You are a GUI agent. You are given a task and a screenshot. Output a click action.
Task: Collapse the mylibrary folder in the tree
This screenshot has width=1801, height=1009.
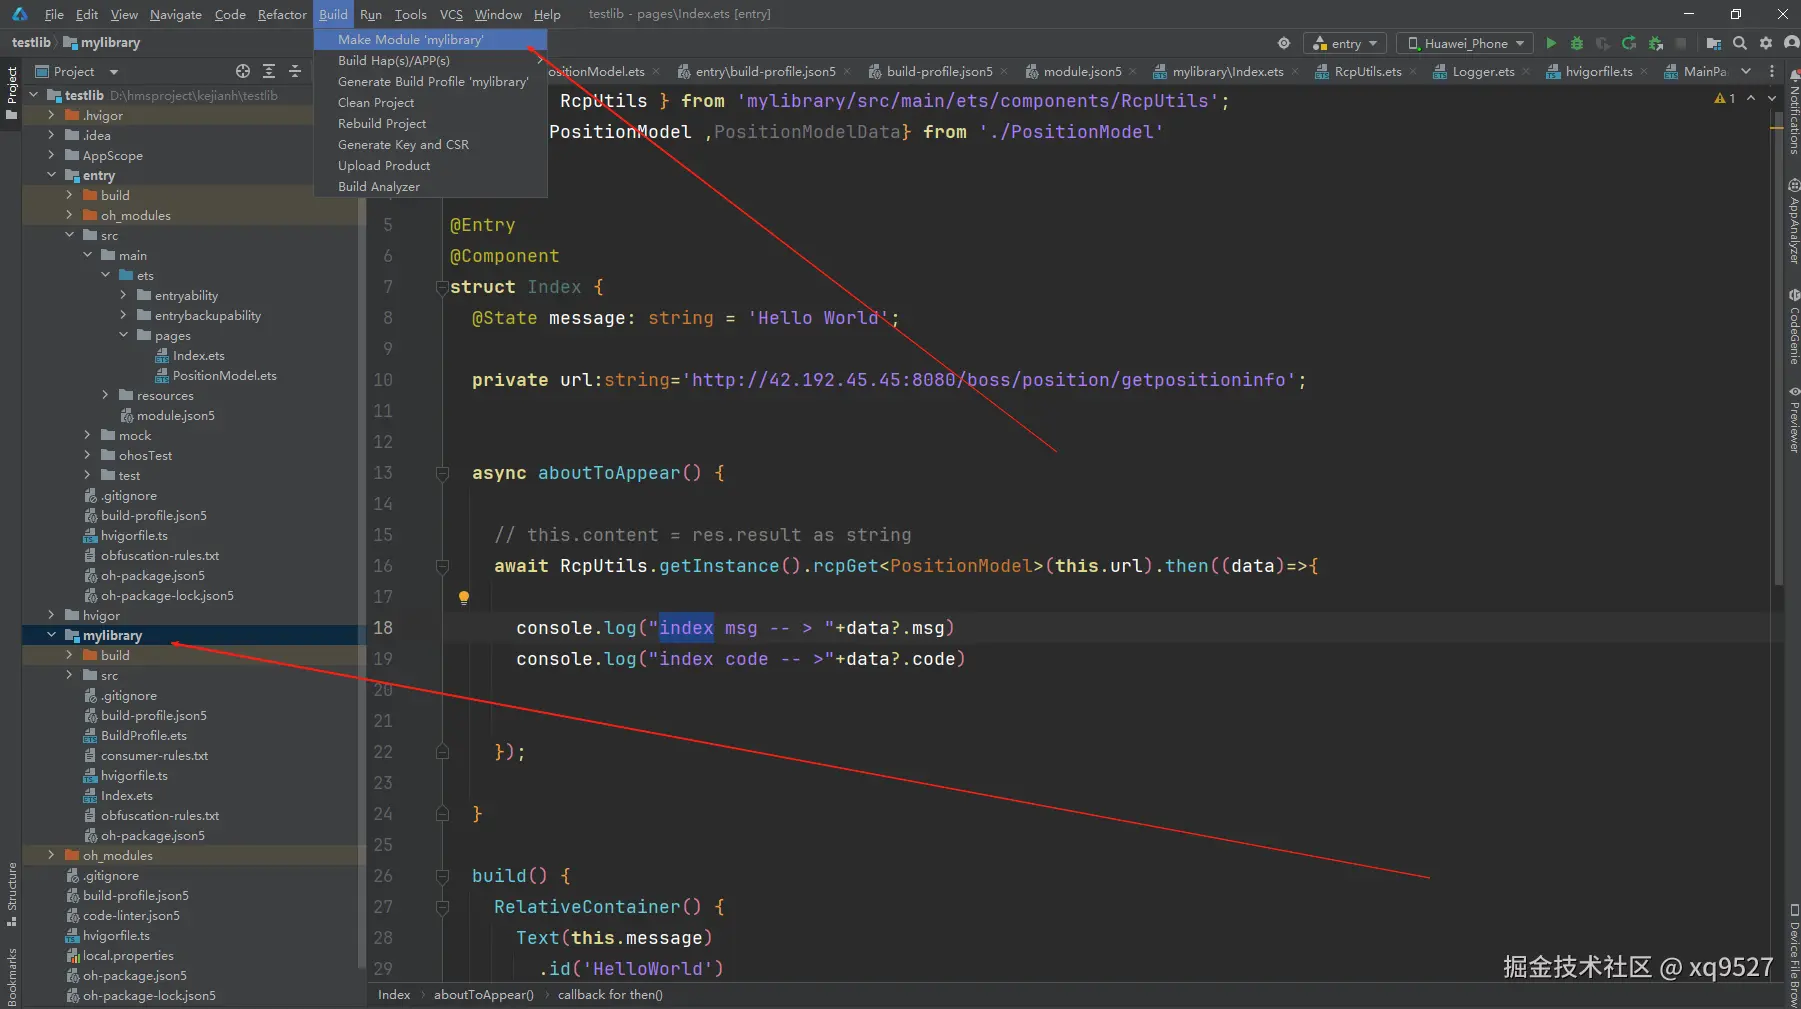pyautogui.click(x=52, y=635)
